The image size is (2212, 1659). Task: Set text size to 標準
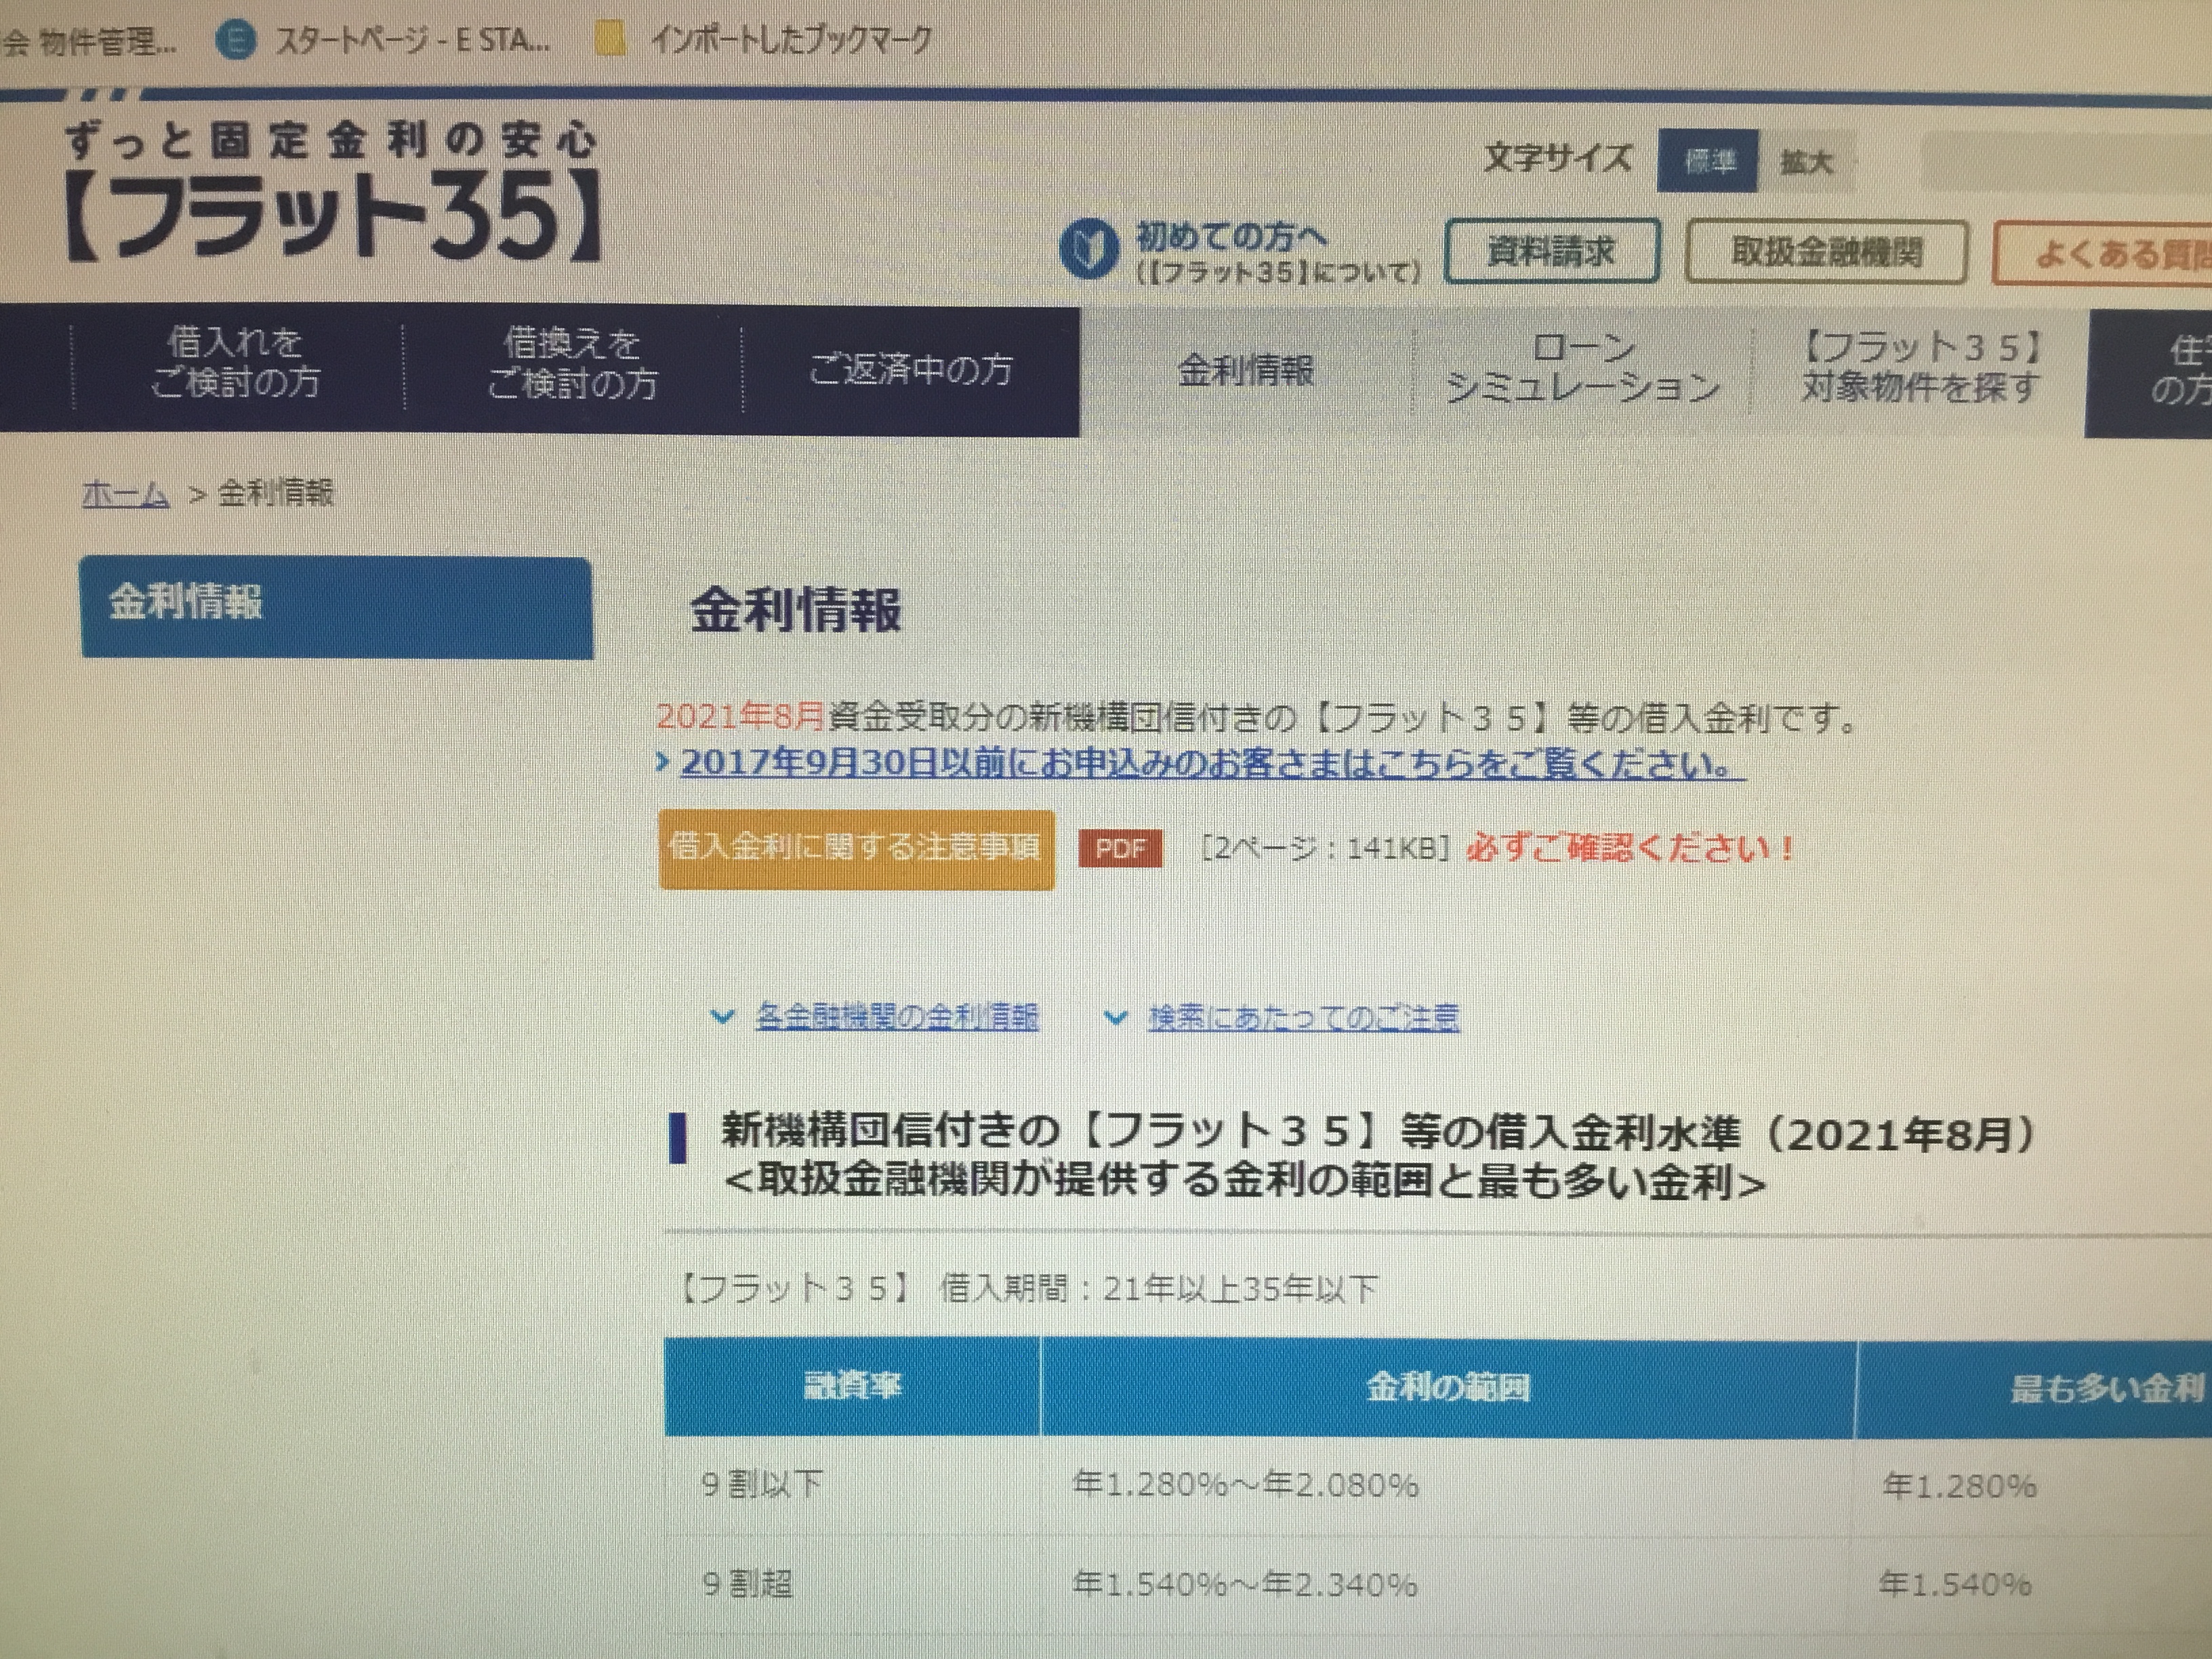pyautogui.click(x=1708, y=161)
